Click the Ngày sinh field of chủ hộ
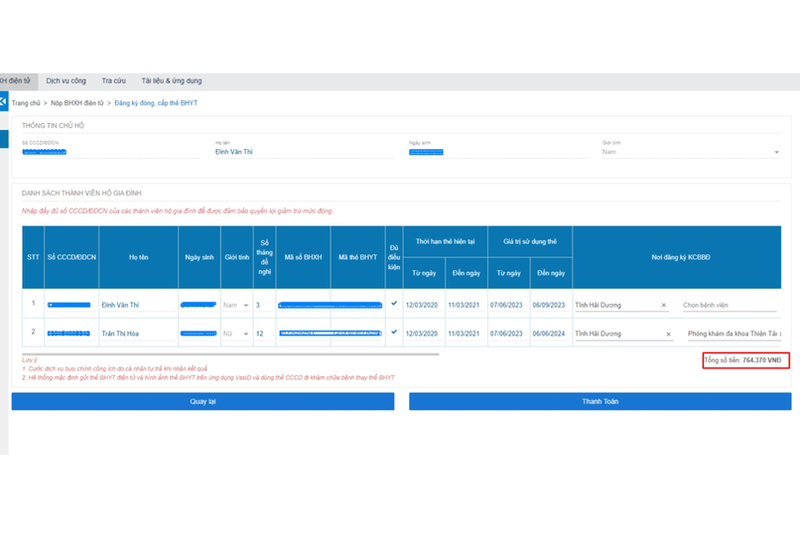This screenshot has width=800, height=541. (x=498, y=152)
